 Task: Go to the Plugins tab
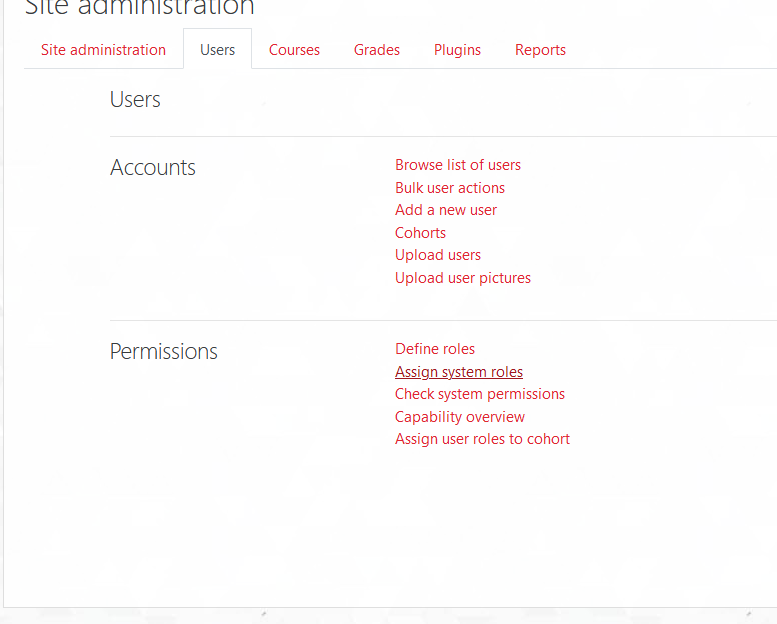[x=457, y=50]
